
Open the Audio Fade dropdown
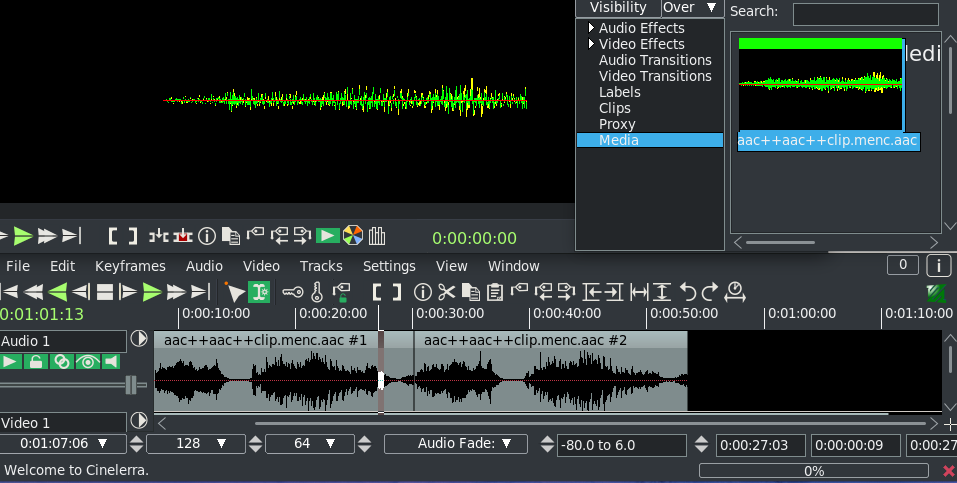coord(456,444)
